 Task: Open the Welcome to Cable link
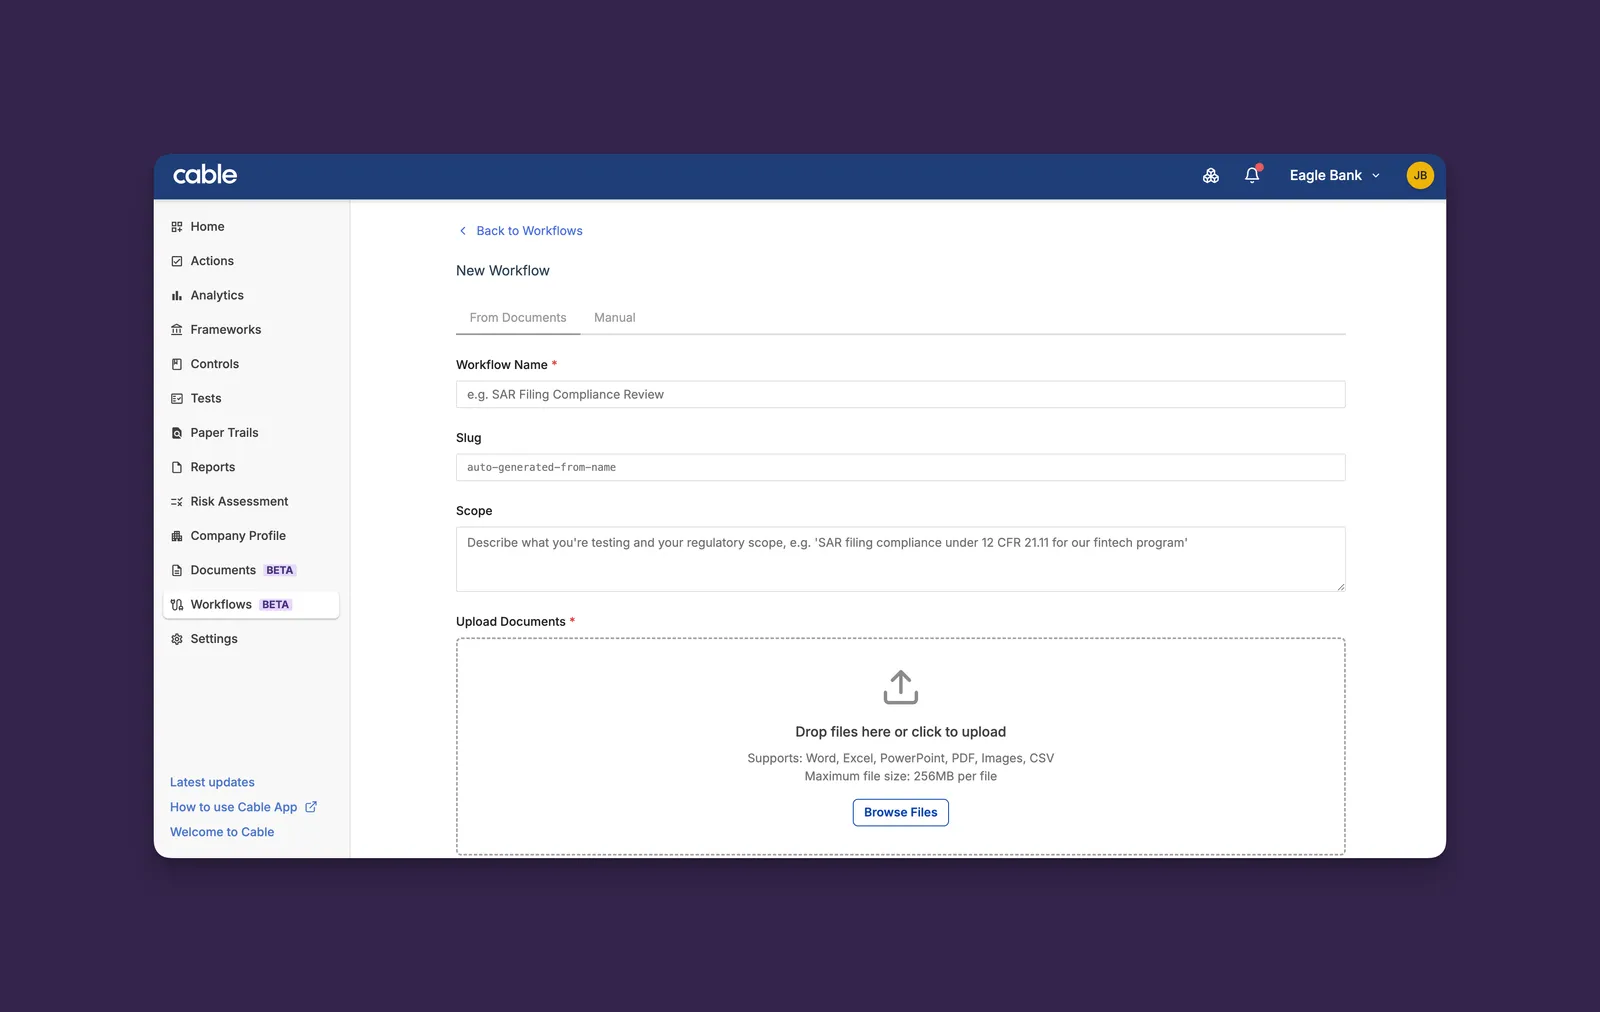(222, 832)
